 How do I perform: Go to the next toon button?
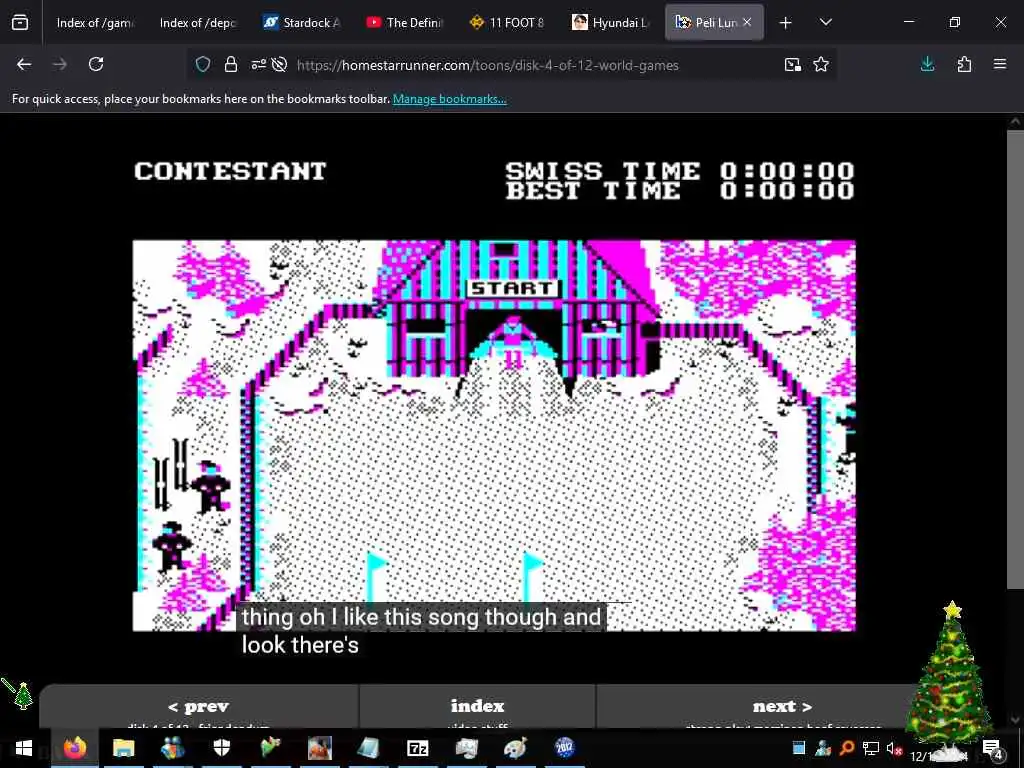tap(782, 707)
